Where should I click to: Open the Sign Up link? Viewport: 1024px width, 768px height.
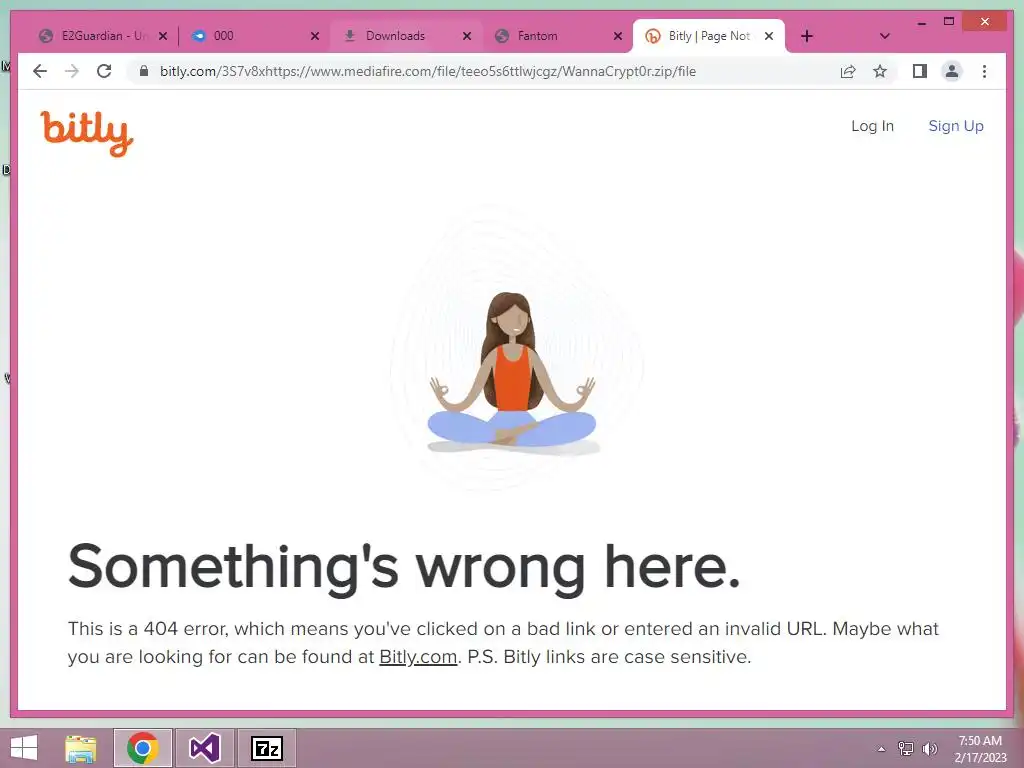click(956, 126)
